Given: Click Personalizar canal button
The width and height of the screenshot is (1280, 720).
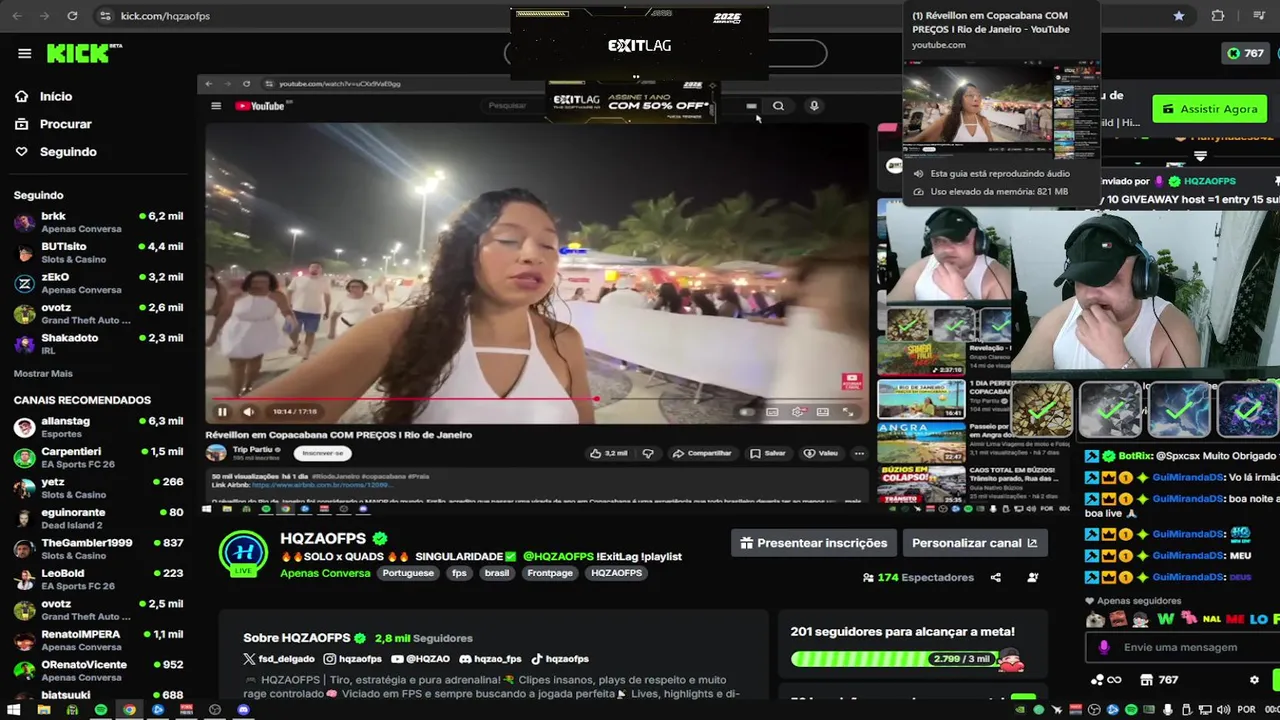Looking at the screenshot, I should pyautogui.click(x=975, y=543).
